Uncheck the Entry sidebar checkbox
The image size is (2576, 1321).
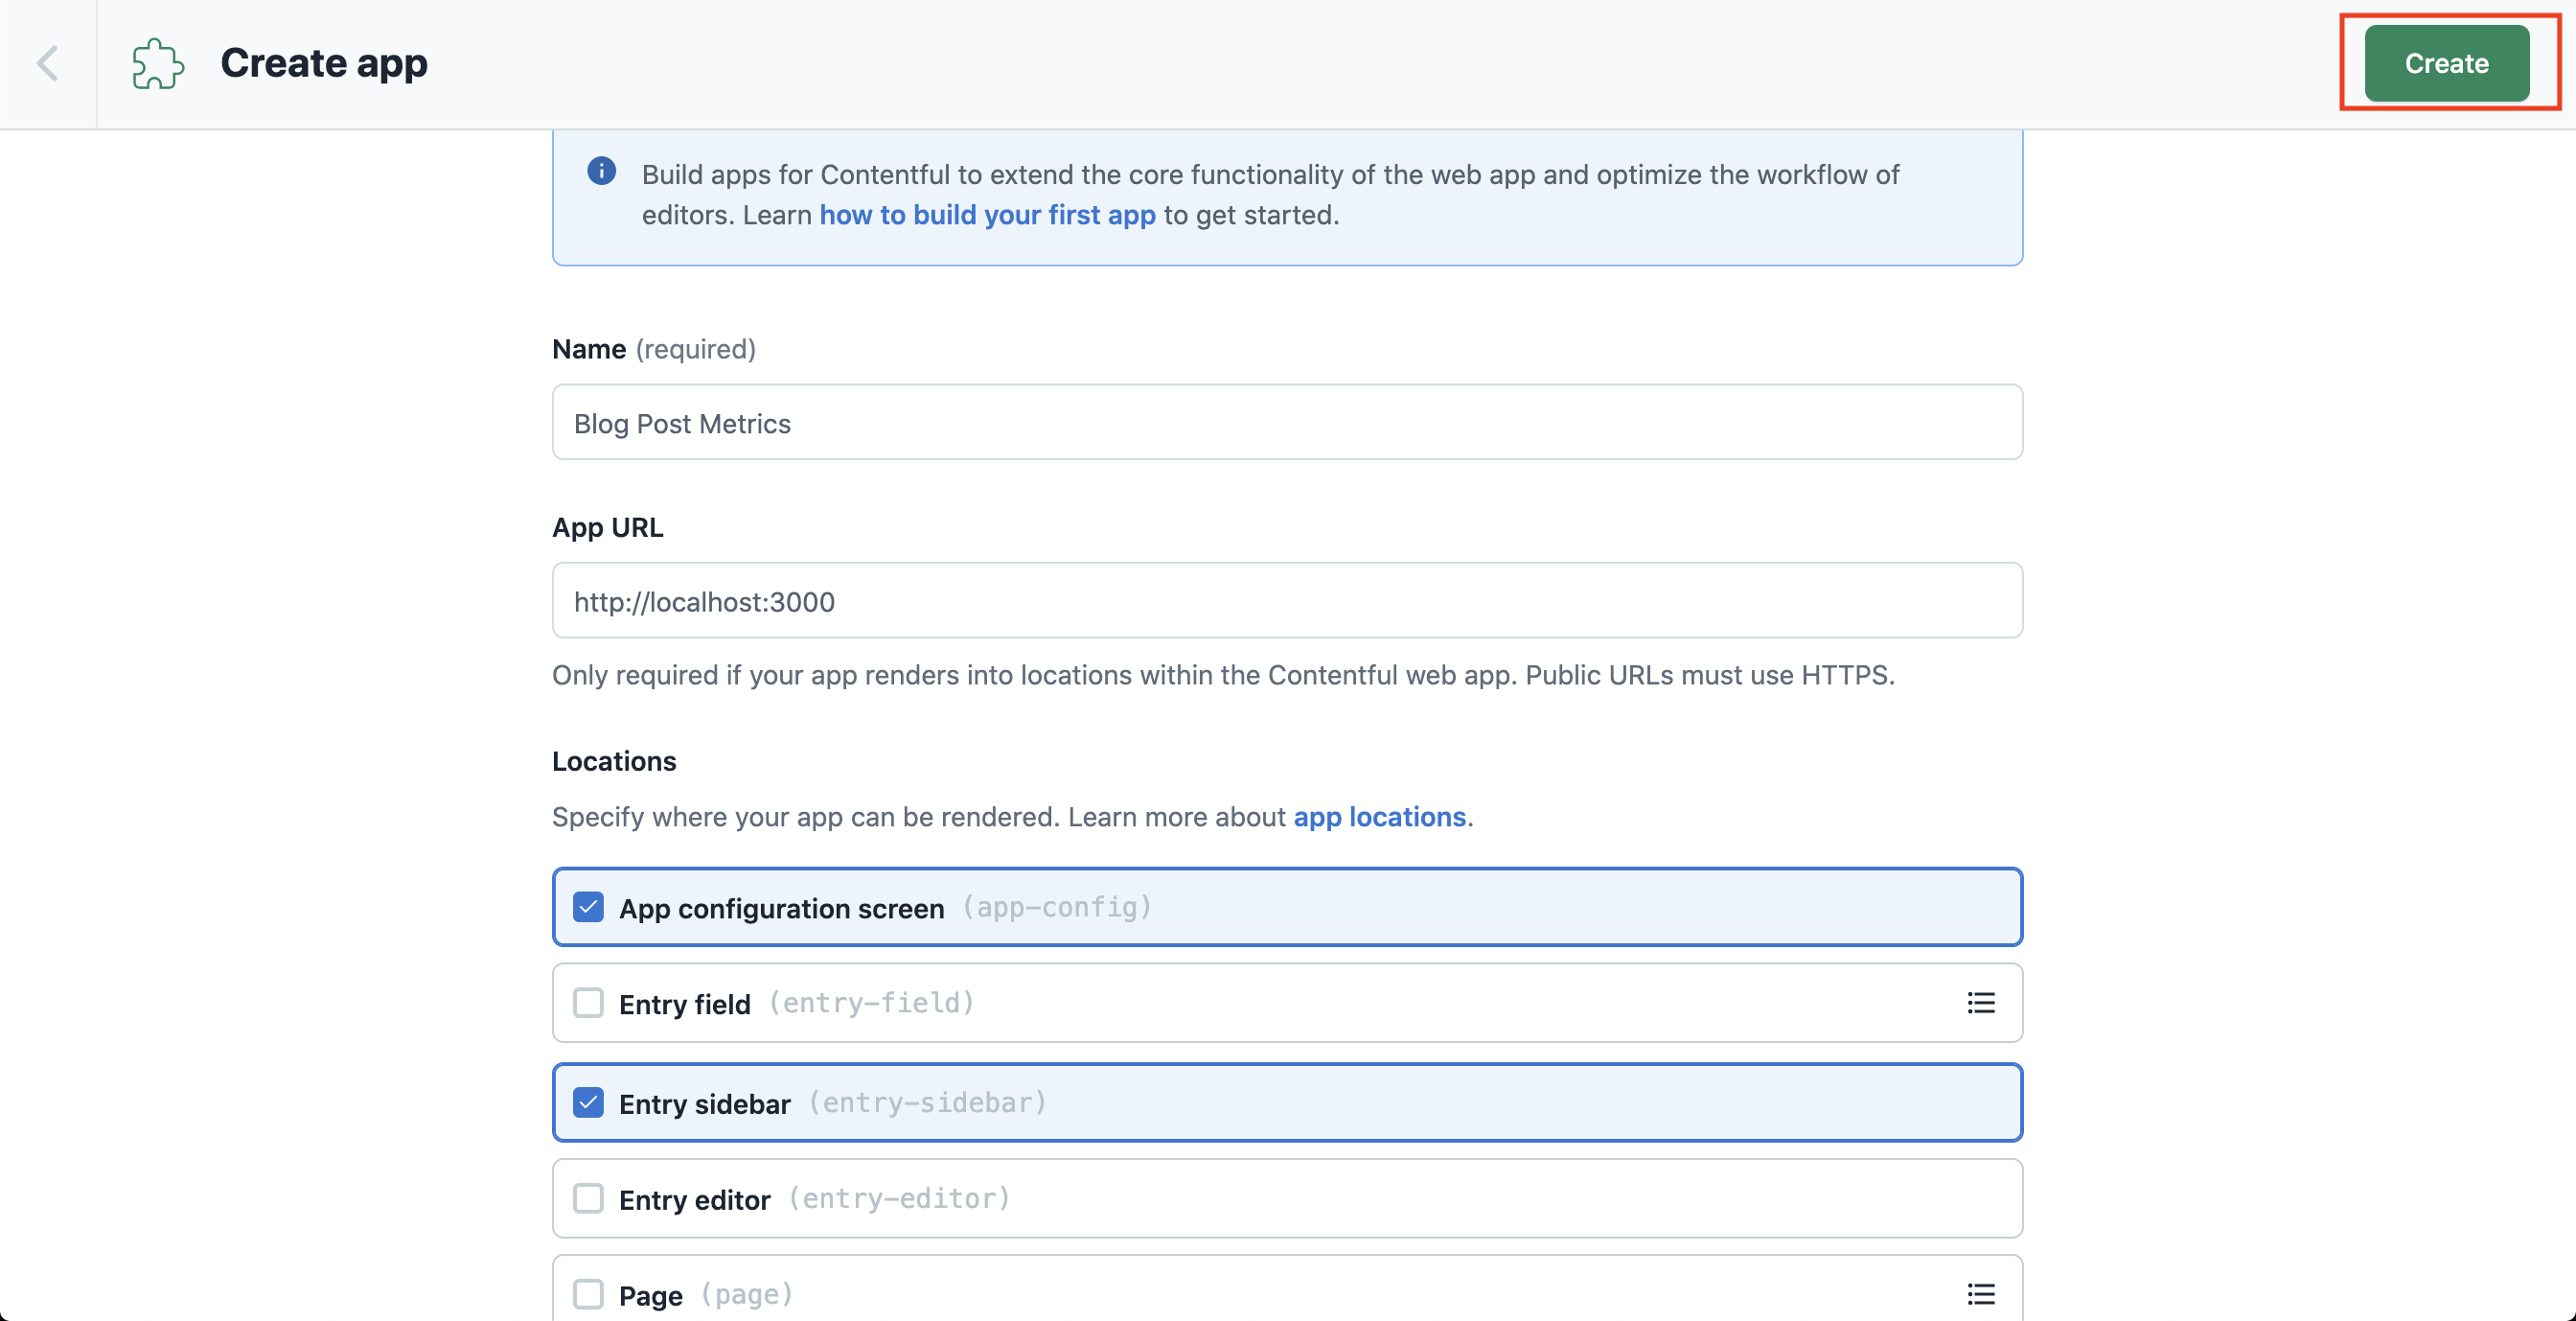(588, 1102)
